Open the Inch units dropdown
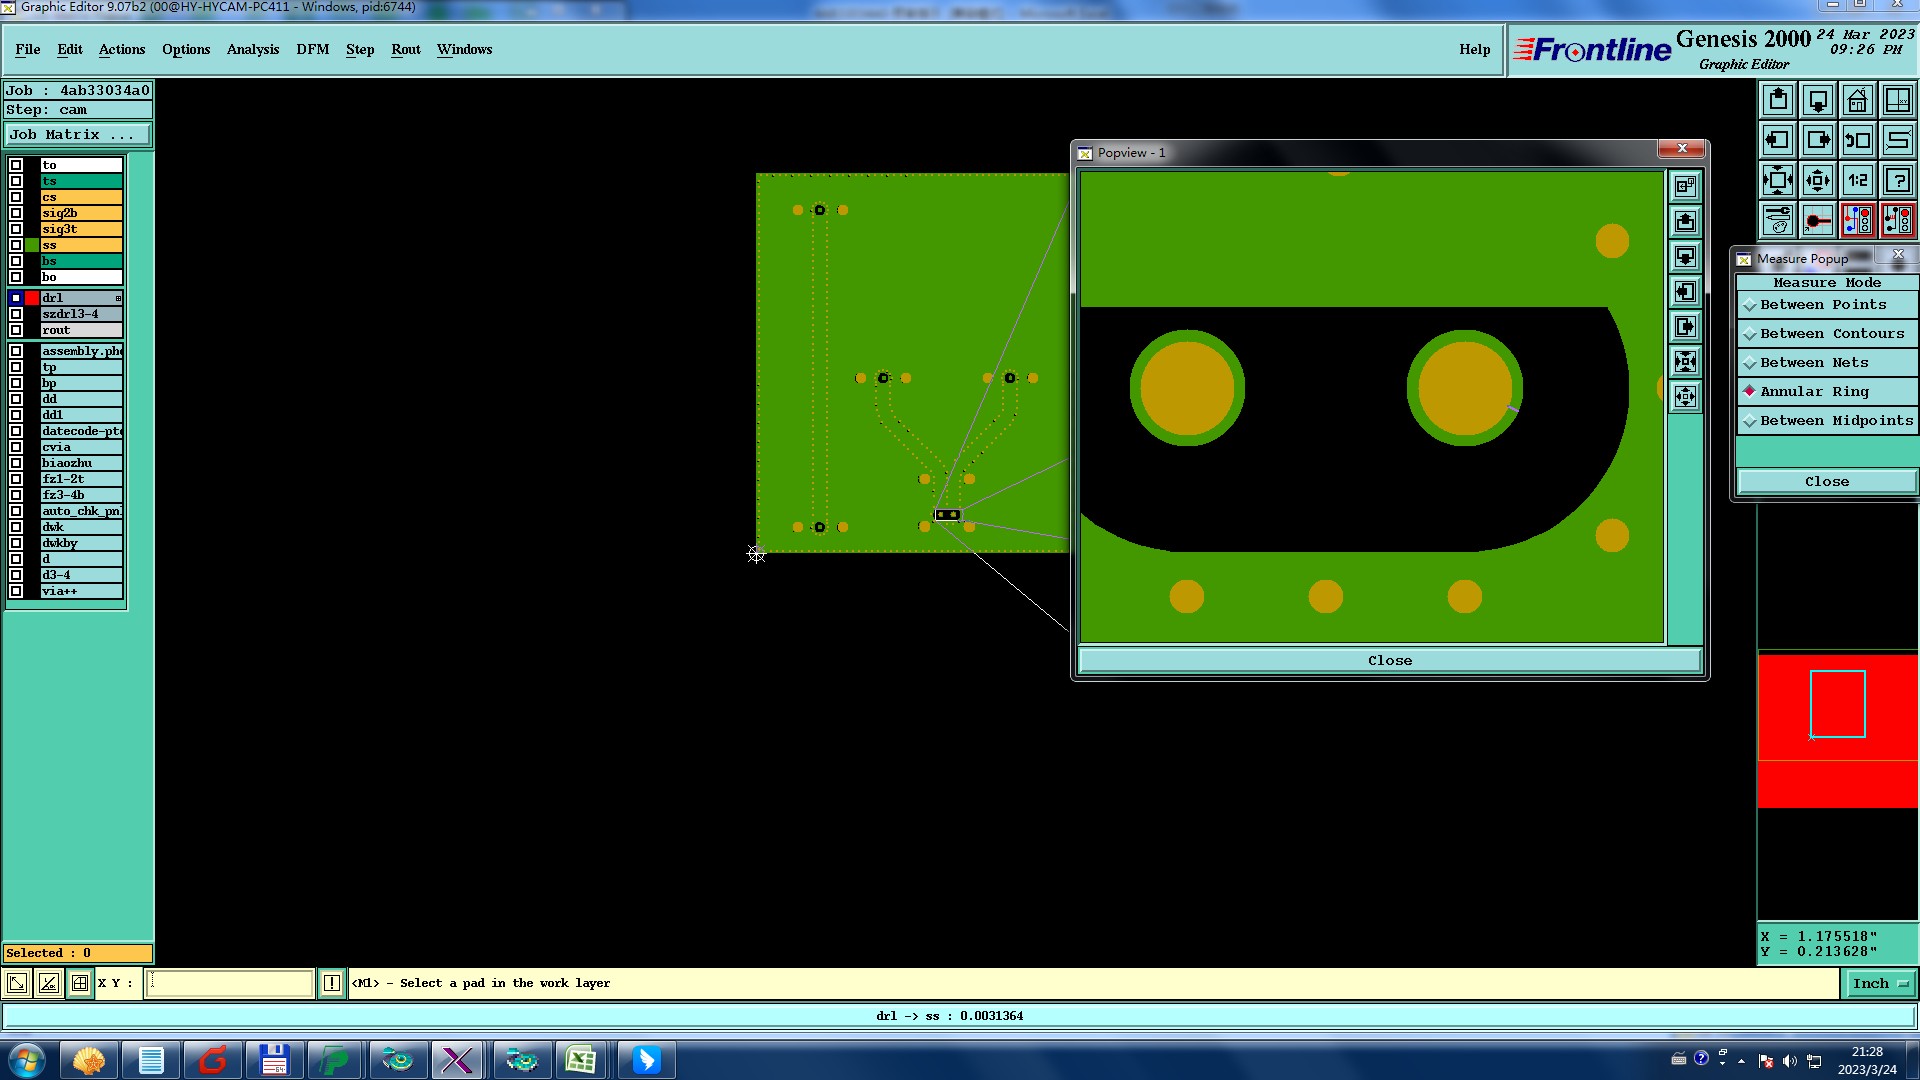Image resolution: width=1920 pixels, height=1080 pixels. [x=1880, y=983]
